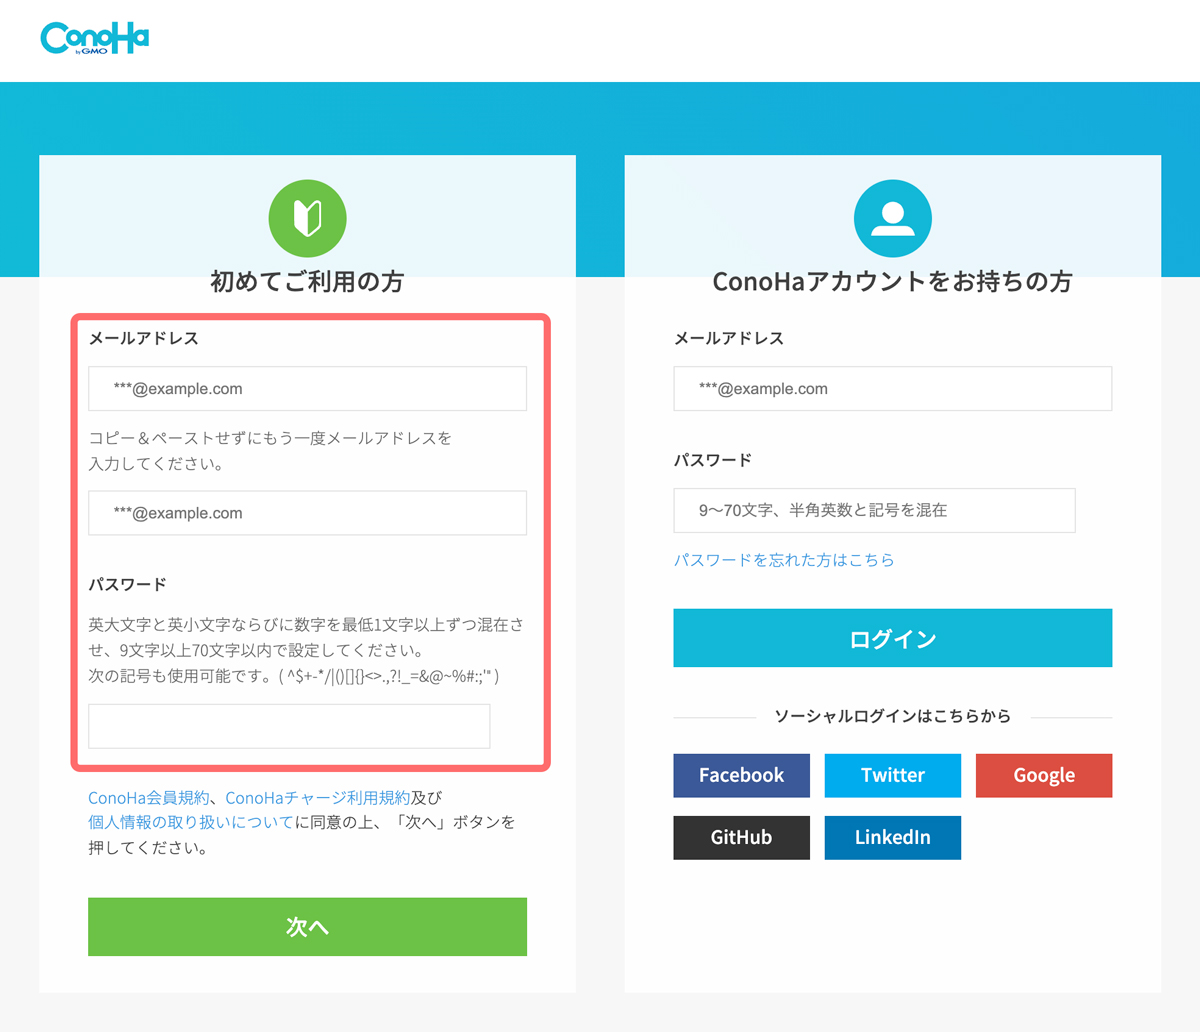
Task: Click the ConoHa by GMO logo
Action: point(94,38)
